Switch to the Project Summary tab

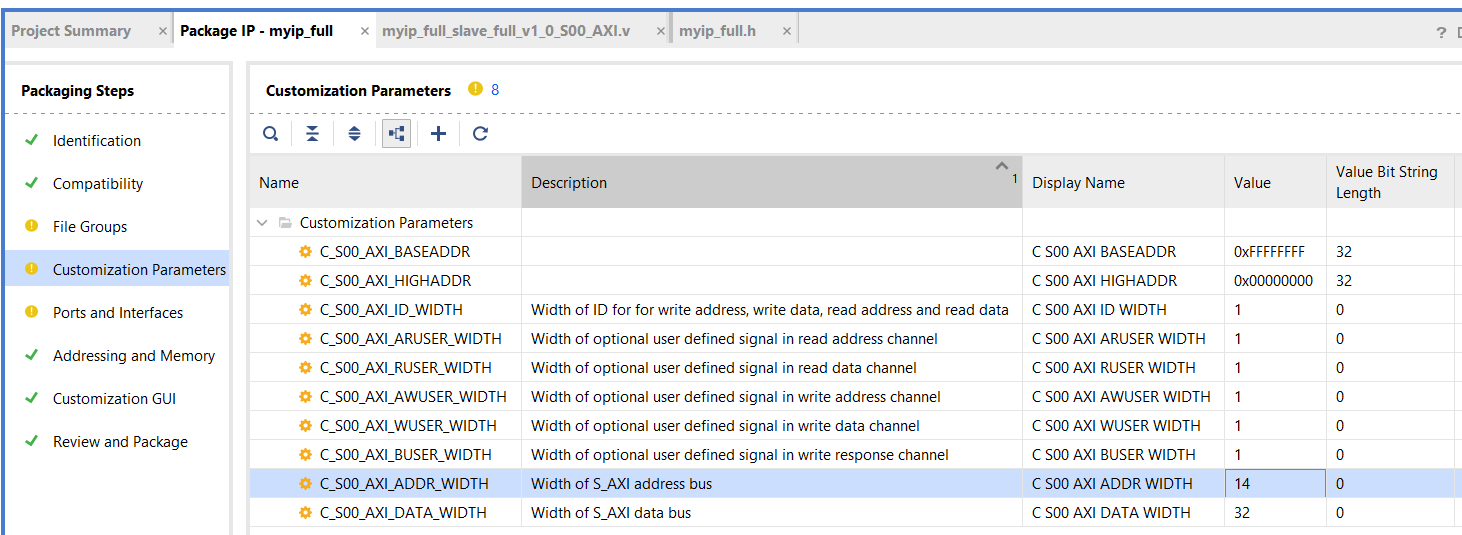pos(71,31)
